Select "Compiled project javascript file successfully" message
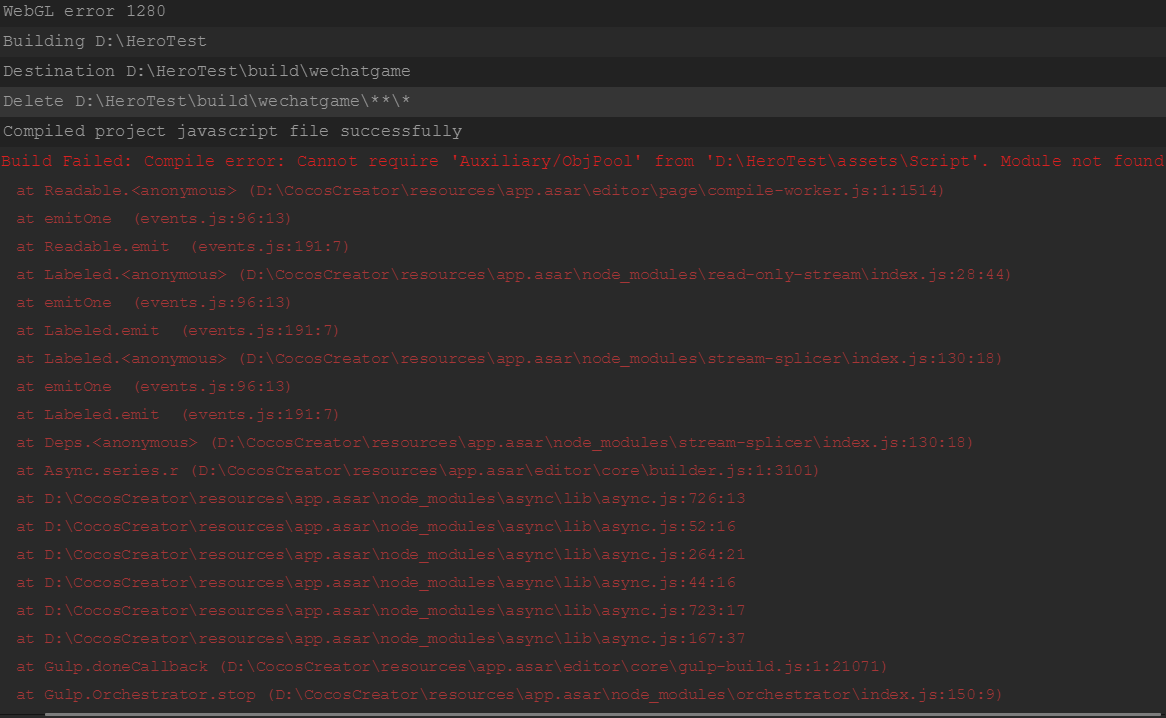 pos(232,131)
